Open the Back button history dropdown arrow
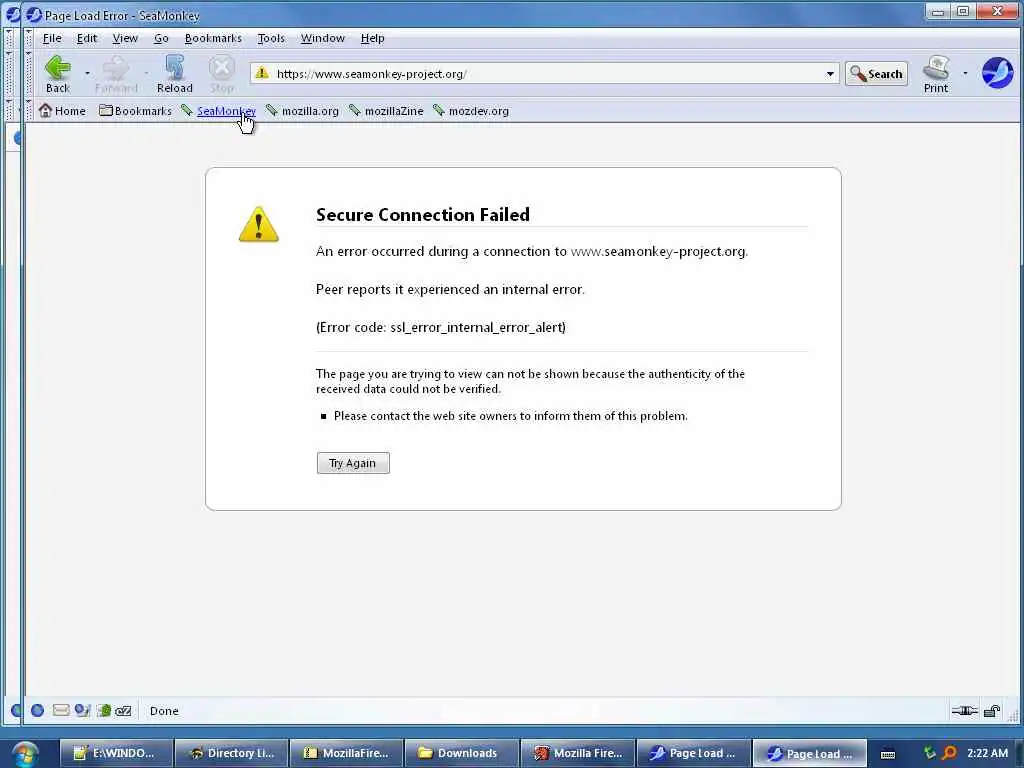 coord(87,73)
